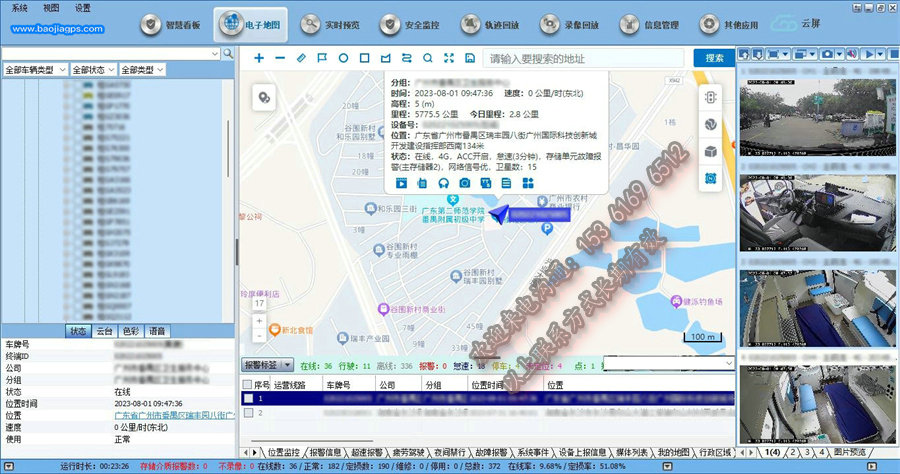Open the 报警信息 bottom tab
Image resolution: width=900 pixels, height=474 pixels.
[331, 452]
